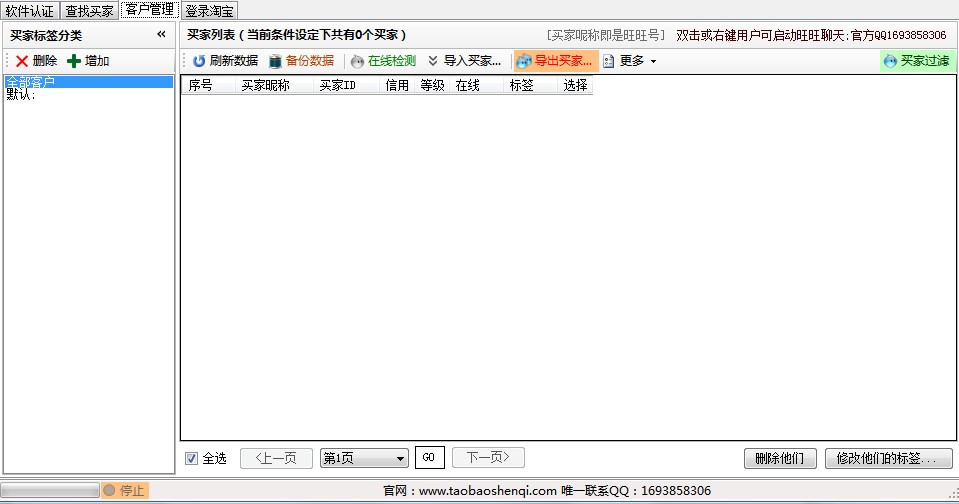The height and width of the screenshot is (504, 959).
Task: Click the 刷新数据 label
Action: point(234,61)
